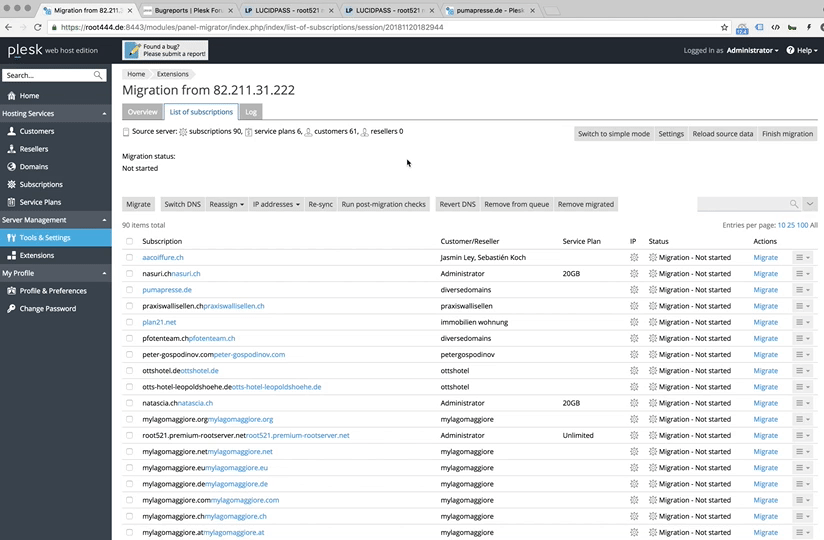Check the aacoiffure.ch row checkbox
The image size is (824, 540).
click(129, 257)
